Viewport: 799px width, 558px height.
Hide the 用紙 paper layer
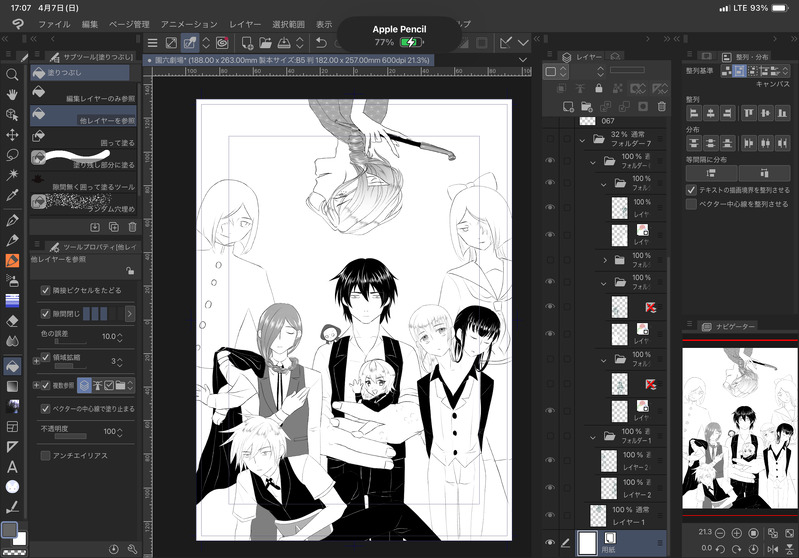pos(549,543)
